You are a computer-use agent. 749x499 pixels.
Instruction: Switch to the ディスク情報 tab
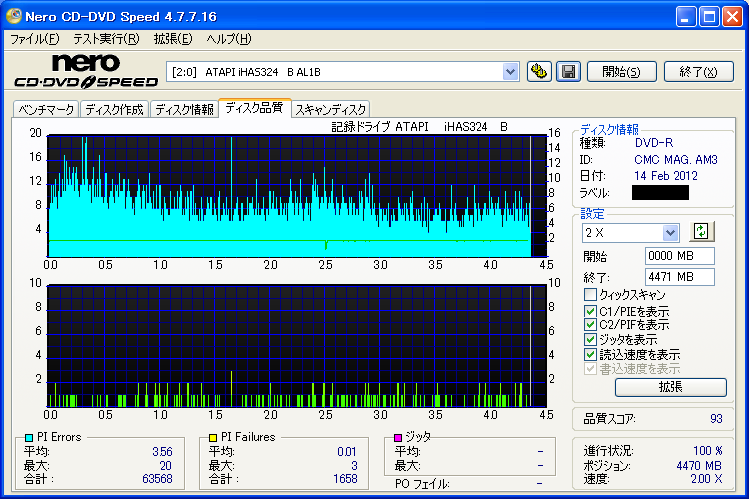click(x=184, y=109)
